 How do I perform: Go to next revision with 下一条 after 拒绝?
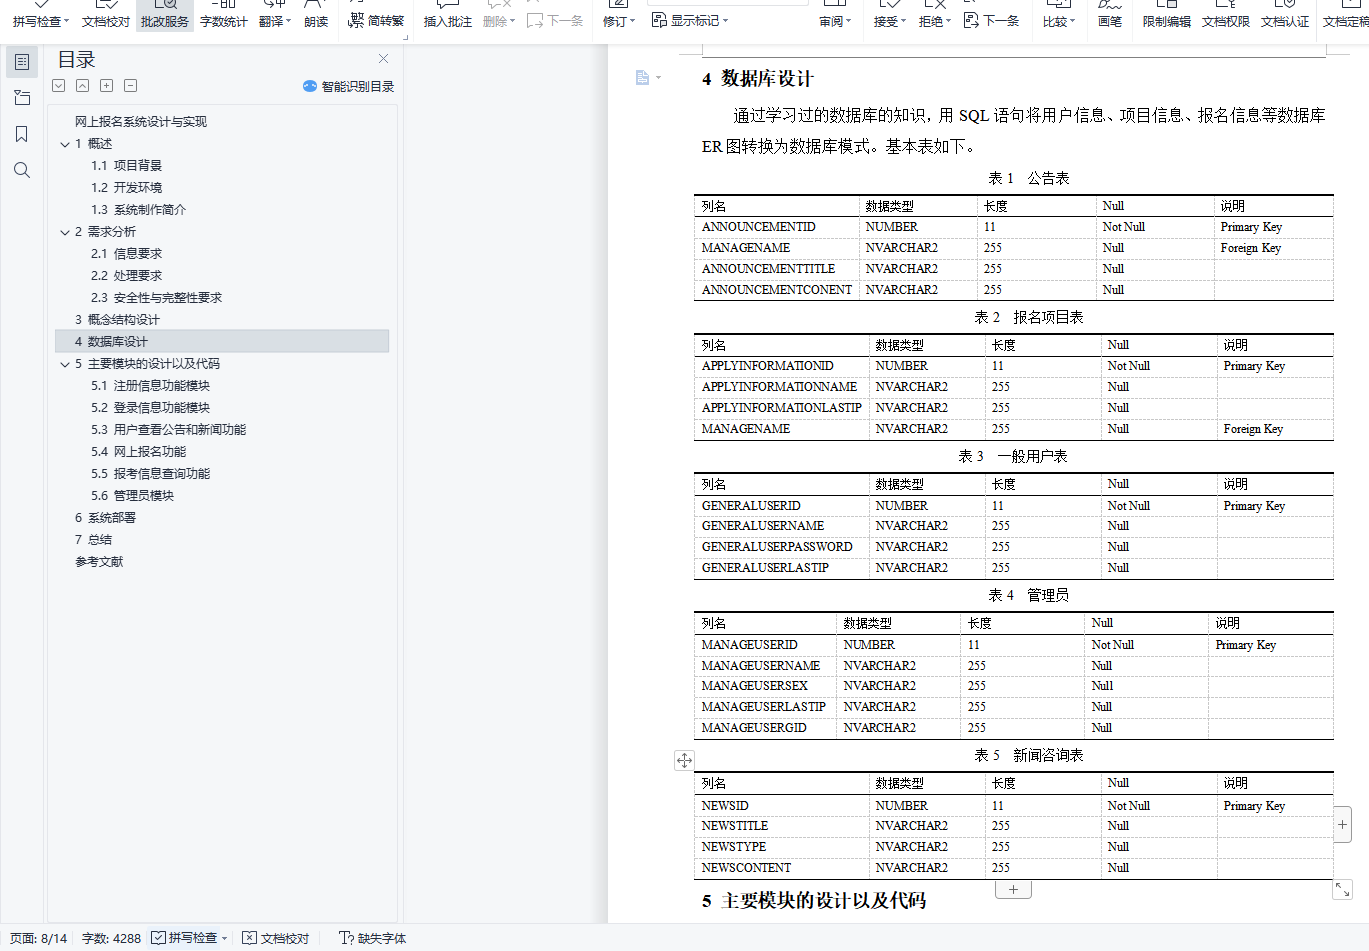point(991,20)
